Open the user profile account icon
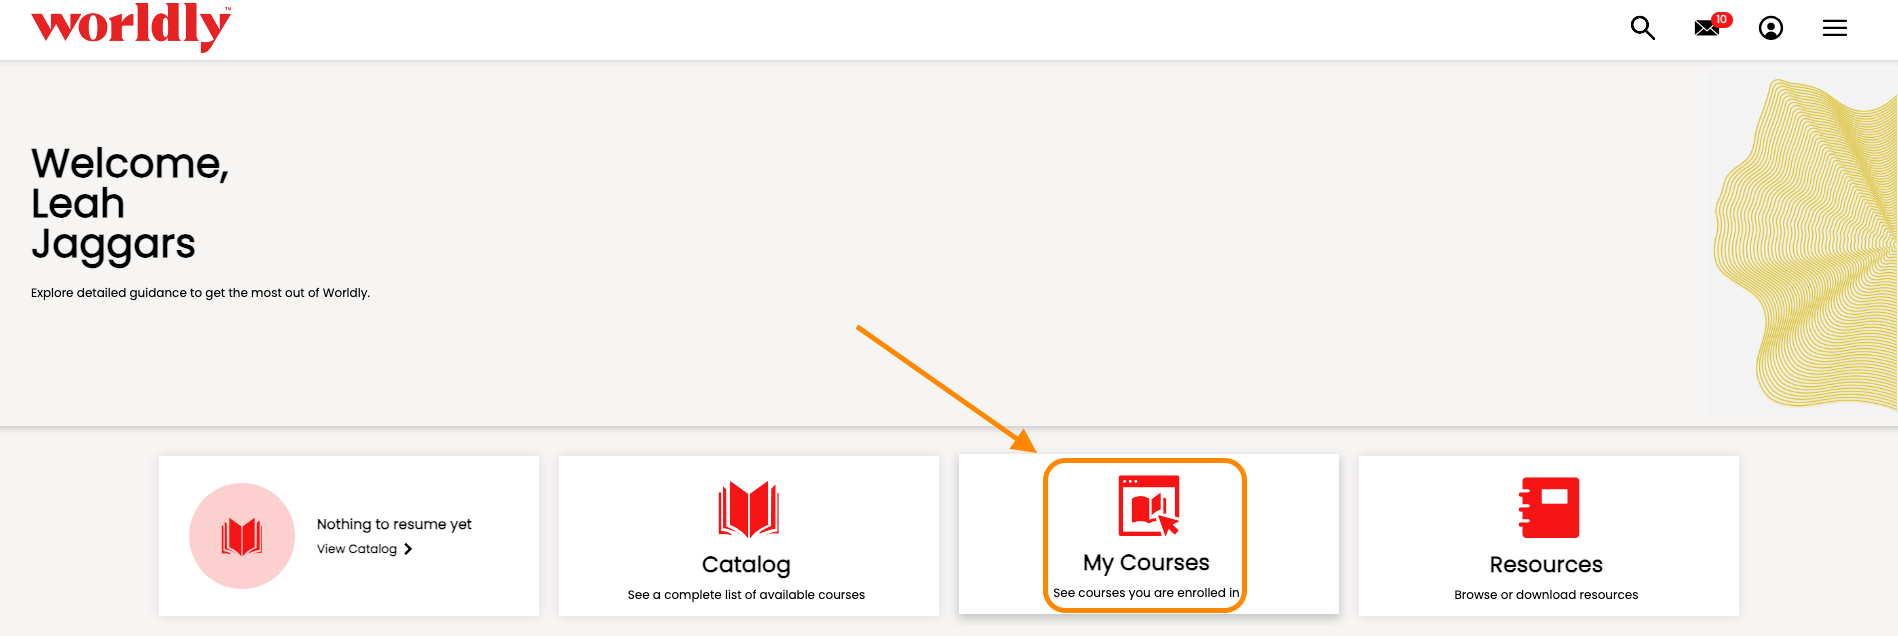 (1770, 28)
